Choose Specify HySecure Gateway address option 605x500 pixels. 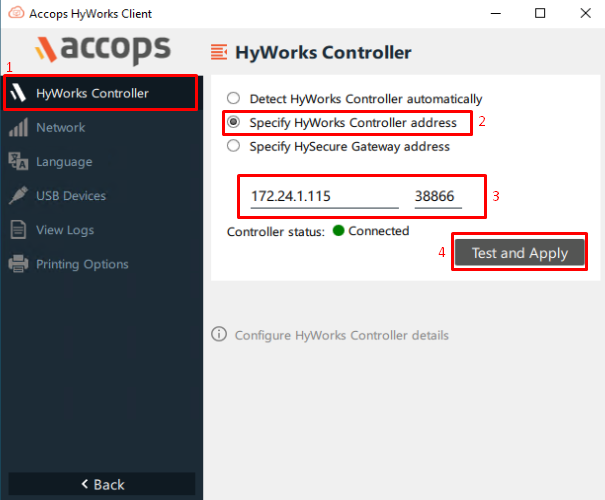(x=234, y=146)
